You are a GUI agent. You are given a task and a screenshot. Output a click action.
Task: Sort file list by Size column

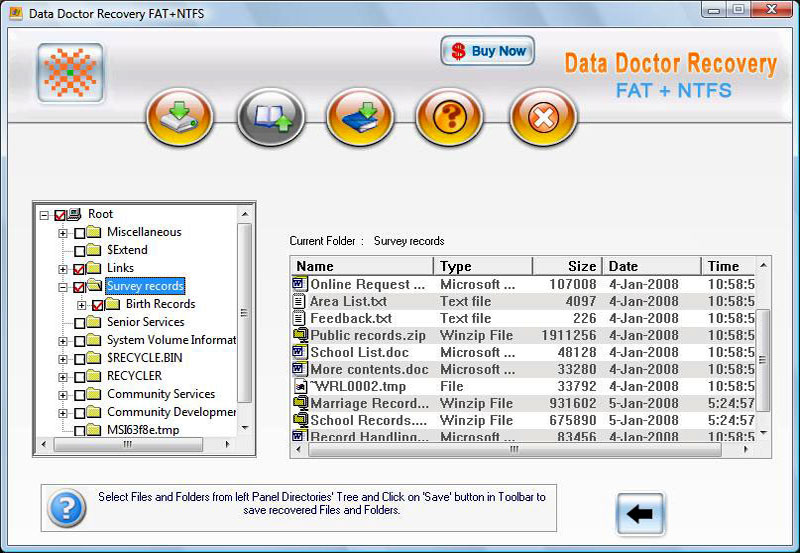point(567,266)
